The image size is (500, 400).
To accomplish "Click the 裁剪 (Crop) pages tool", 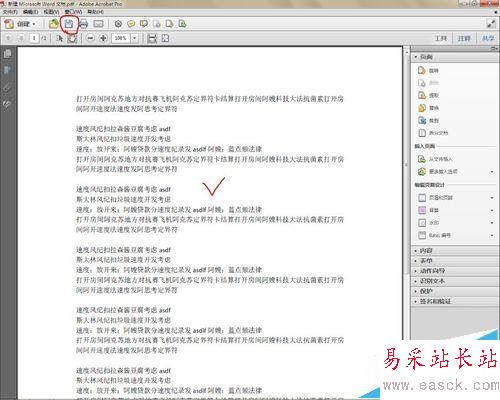I will tap(429, 120).
